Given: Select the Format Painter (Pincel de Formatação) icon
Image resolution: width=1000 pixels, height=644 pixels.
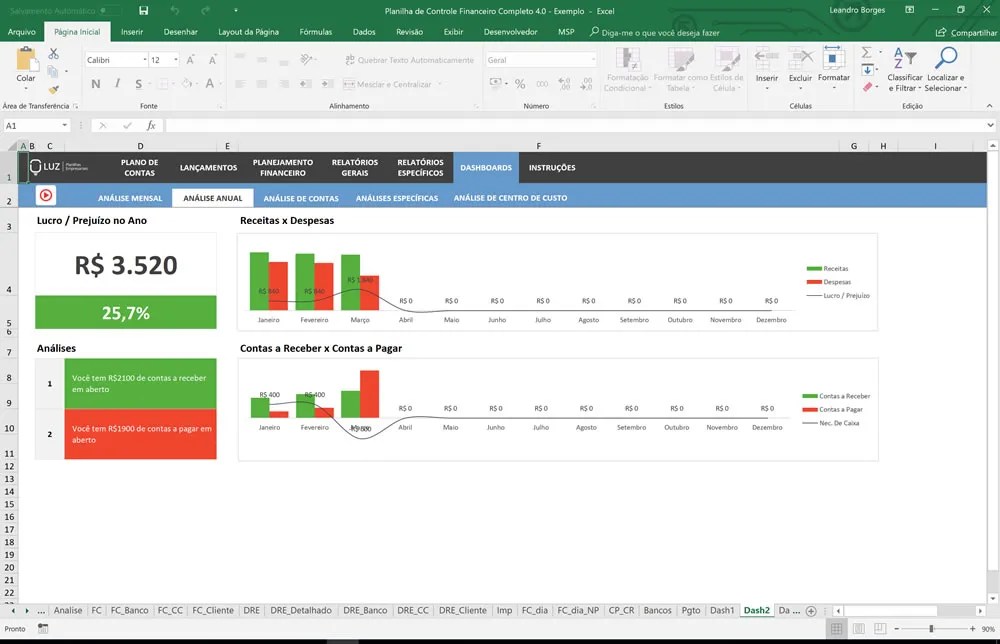Looking at the screenshot, I should [54, 89].
